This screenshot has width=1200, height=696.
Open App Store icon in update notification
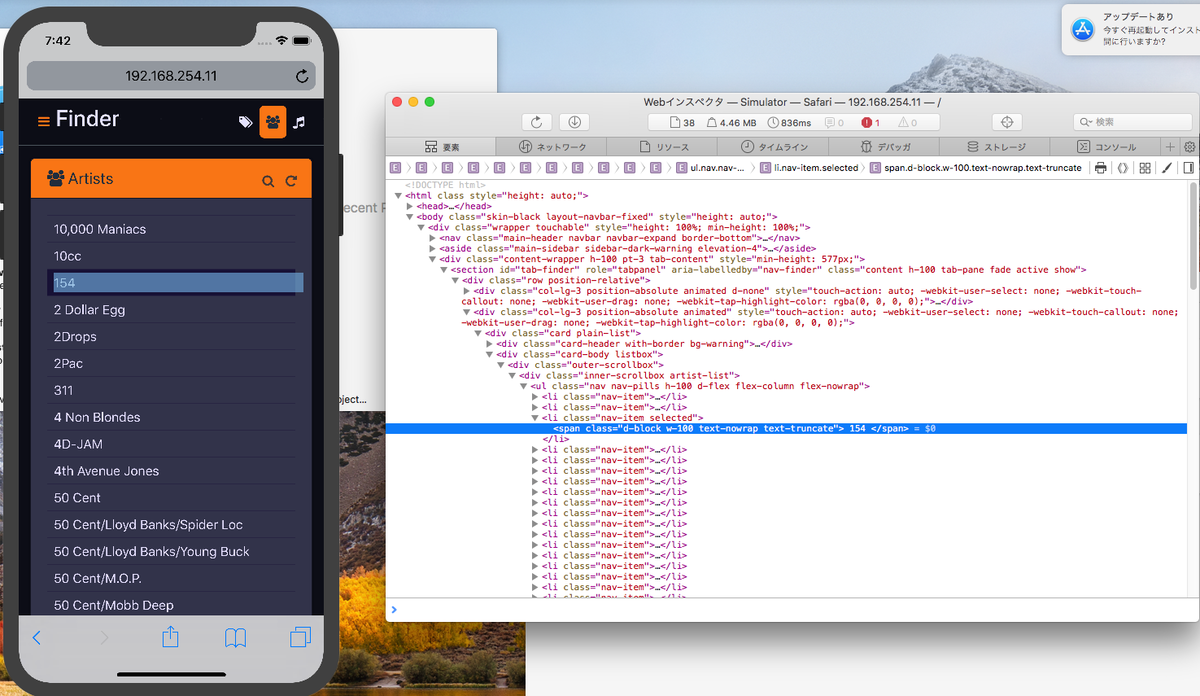[x=1083, y=29]
